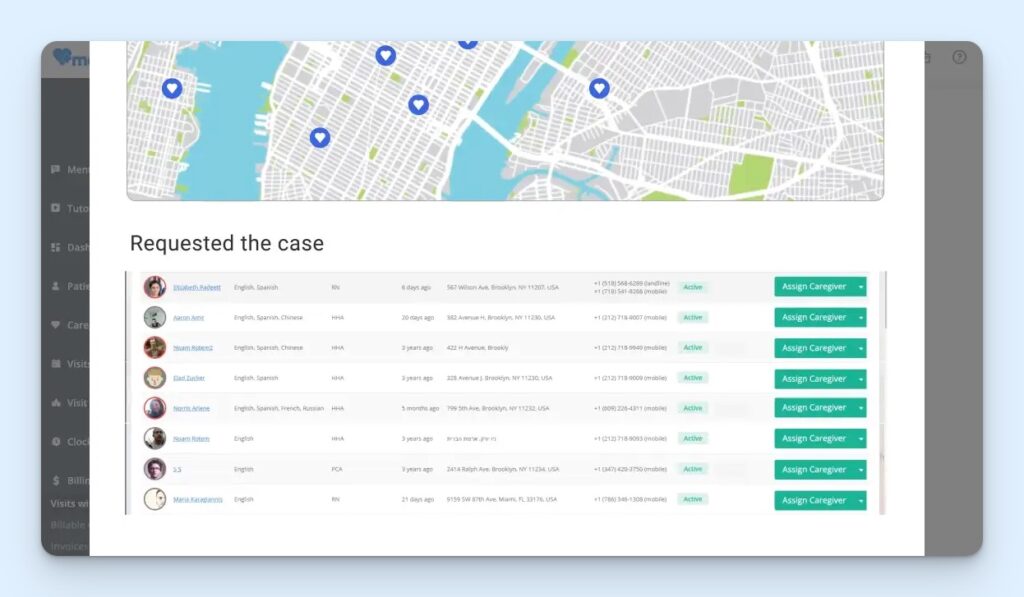Click the "Requested the case" heading
The image size is (1024, 597).
(x=227, y=244)
